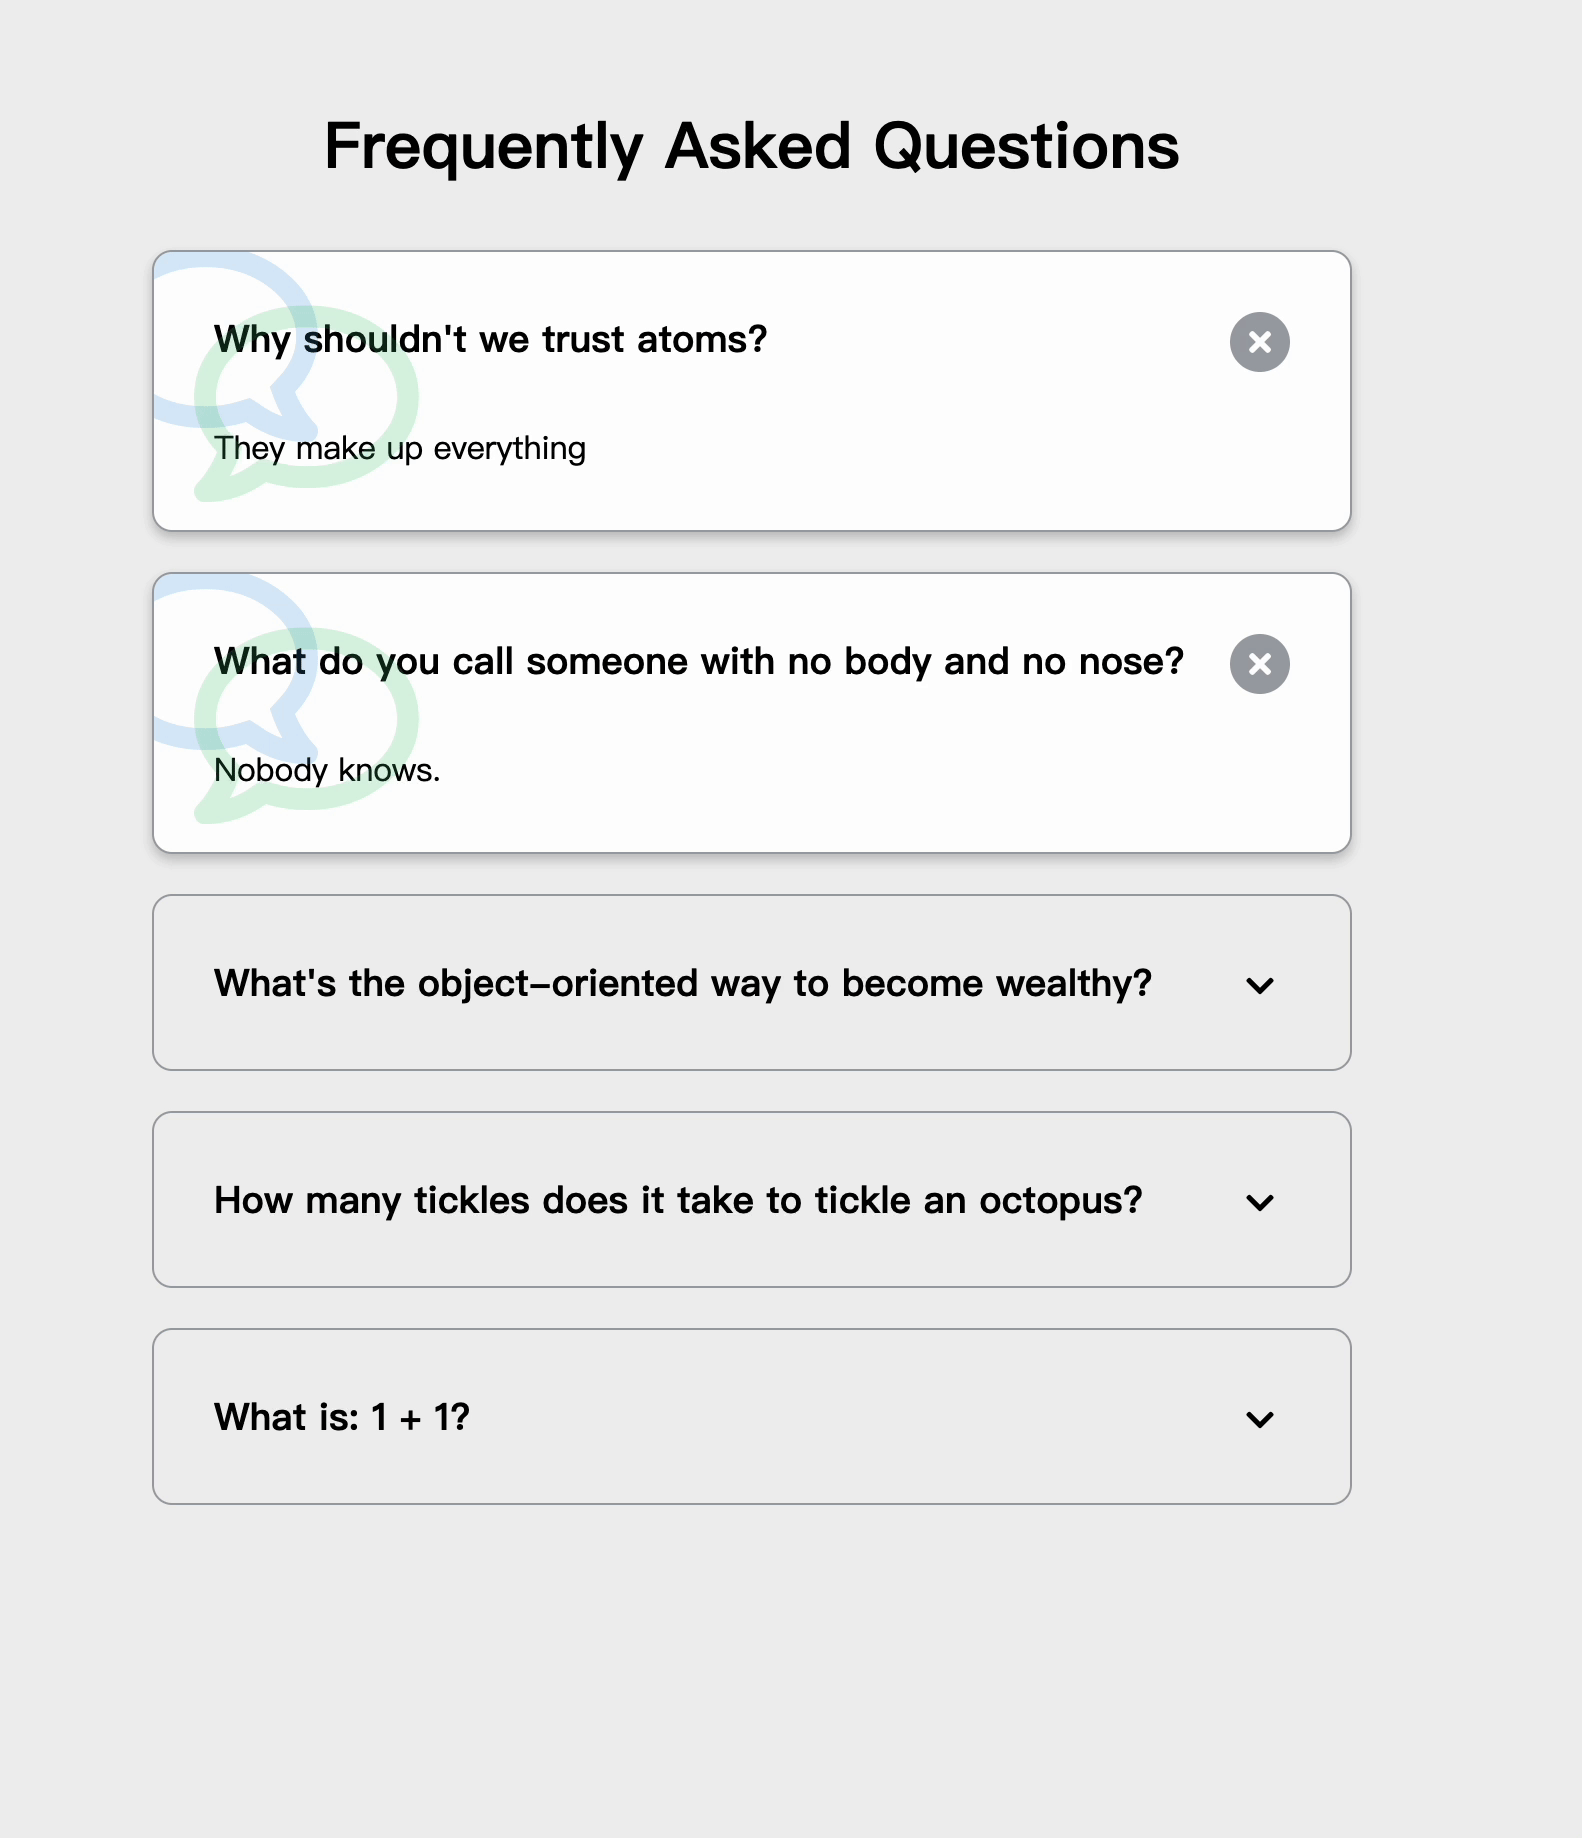Image resolution: width=1582 pixels, height=1838 pixels.
Task: Click chevron icon on tickle octopus question
Action: tap(1260, 1202)
